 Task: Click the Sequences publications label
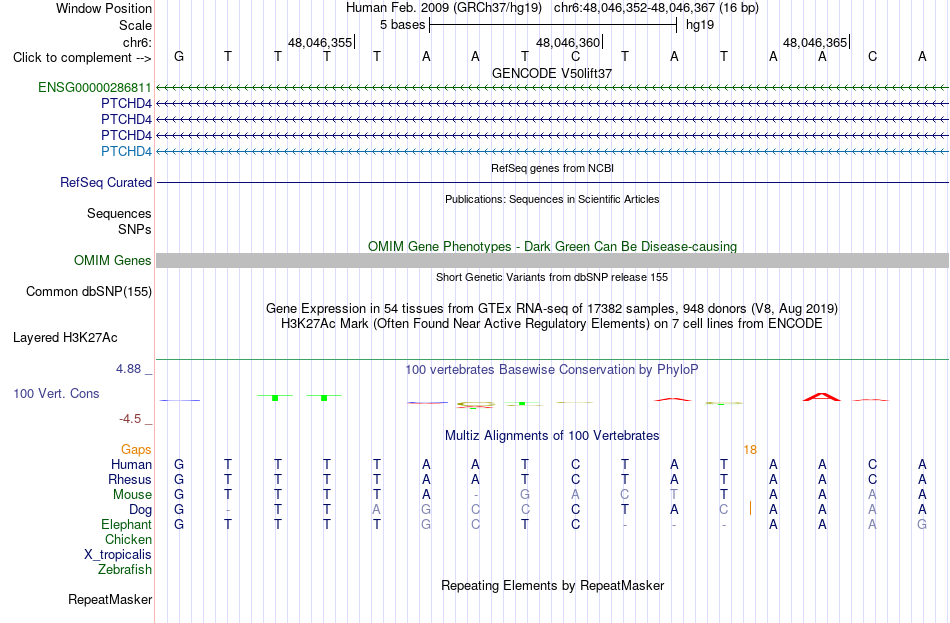pos(119,213)
